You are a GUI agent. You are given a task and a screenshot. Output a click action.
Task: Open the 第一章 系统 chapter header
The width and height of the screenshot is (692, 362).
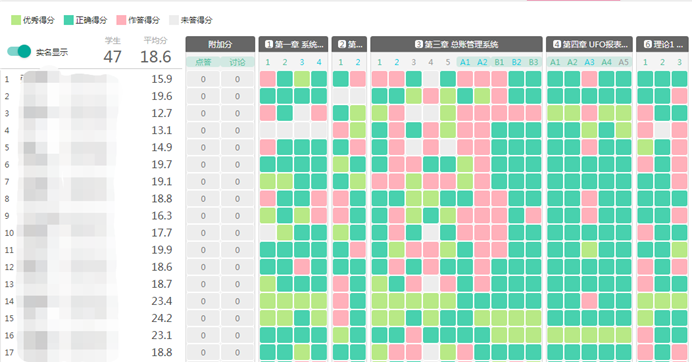[x=293, y=44]
